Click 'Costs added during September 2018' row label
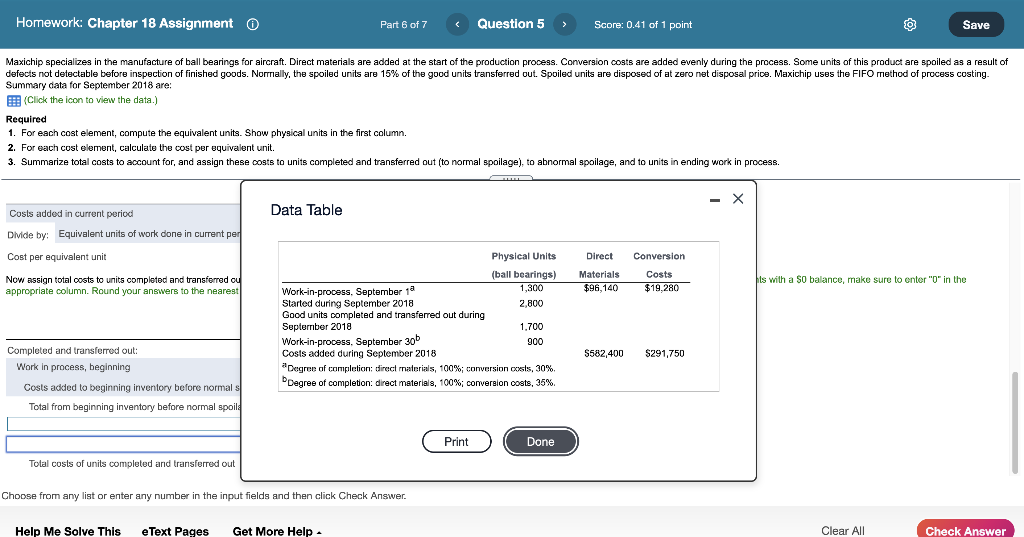The width and height of the screenshot is (1024, 537). tap(359, 353)
